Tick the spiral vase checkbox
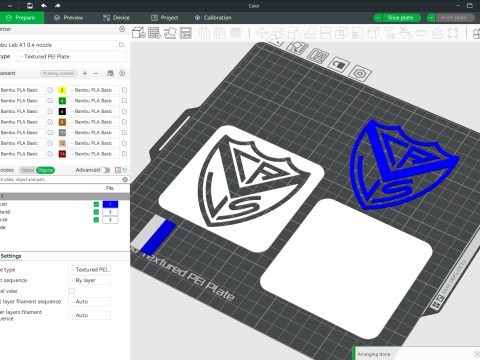The width and height of the screenshot is (480, 360). (x=71, y=291)
